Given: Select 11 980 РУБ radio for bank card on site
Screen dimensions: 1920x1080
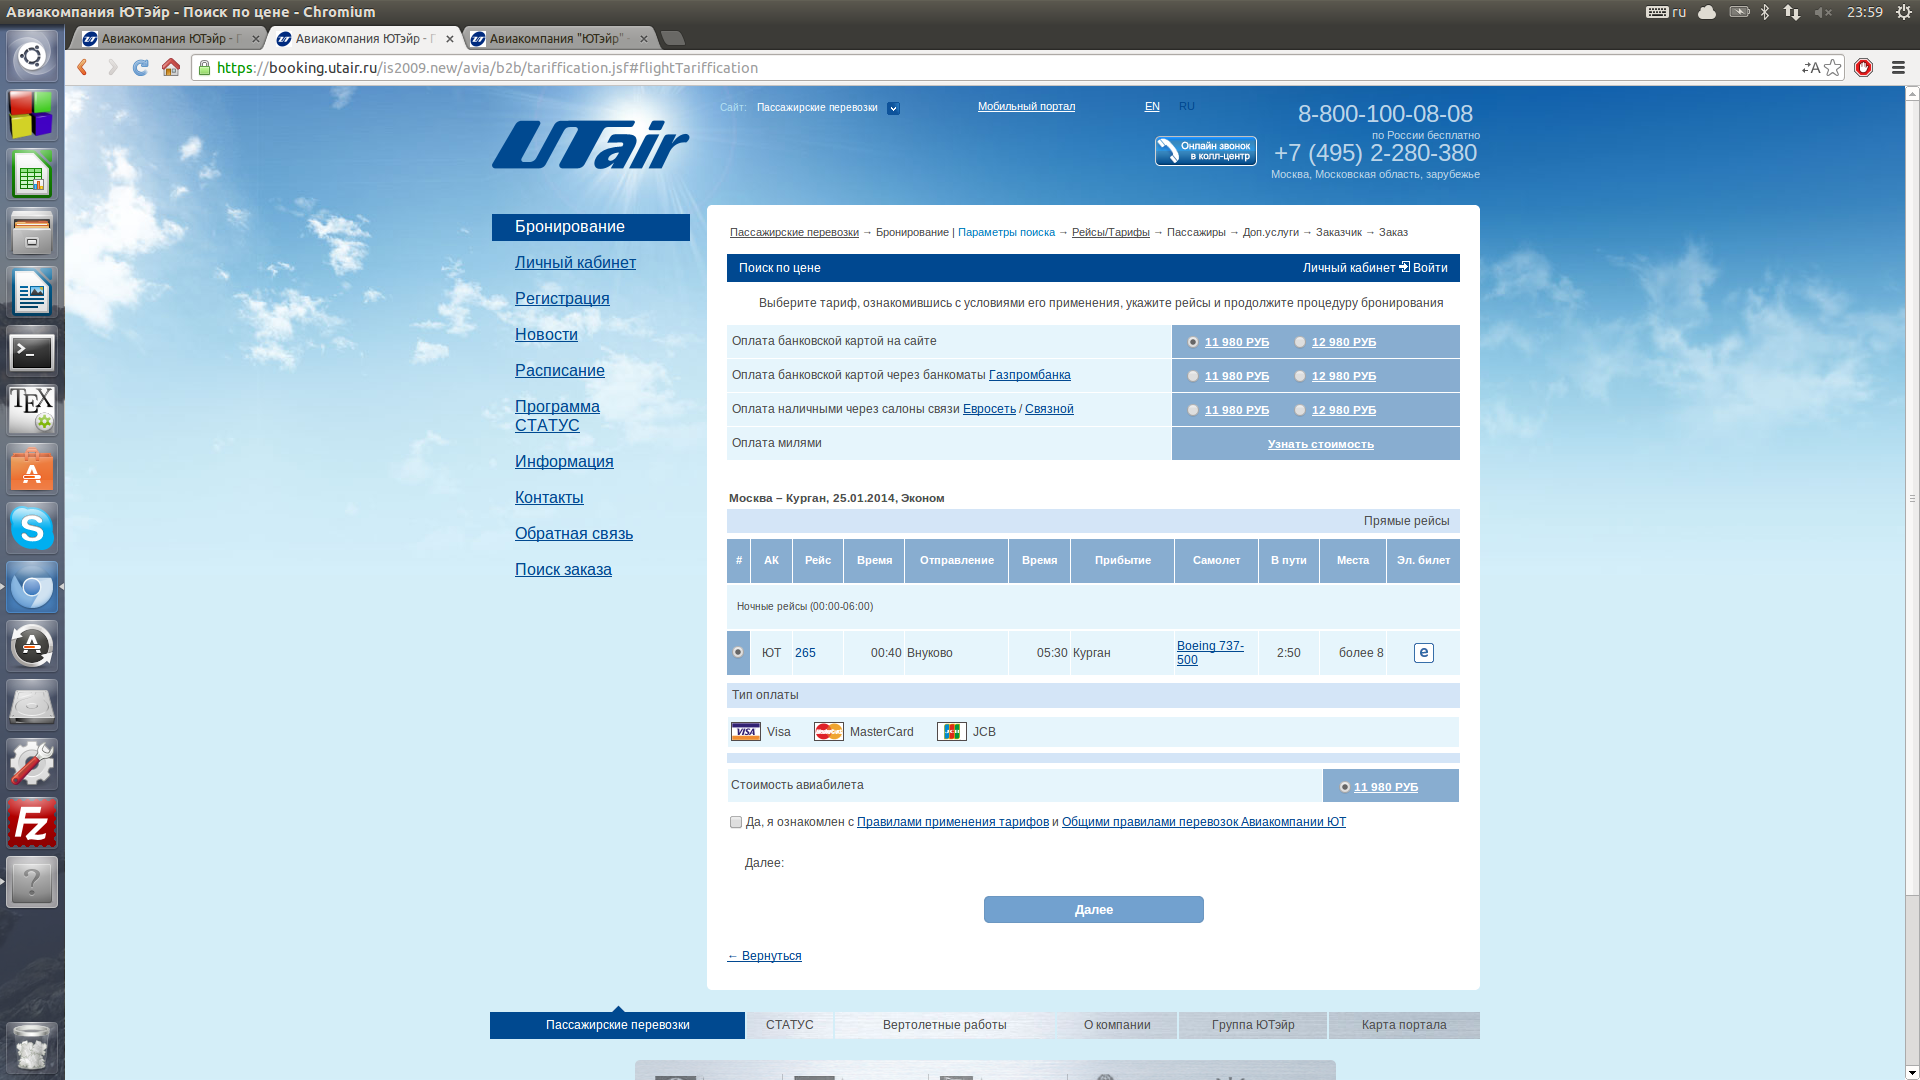Looking at the screenshot, I should 1193,342.
